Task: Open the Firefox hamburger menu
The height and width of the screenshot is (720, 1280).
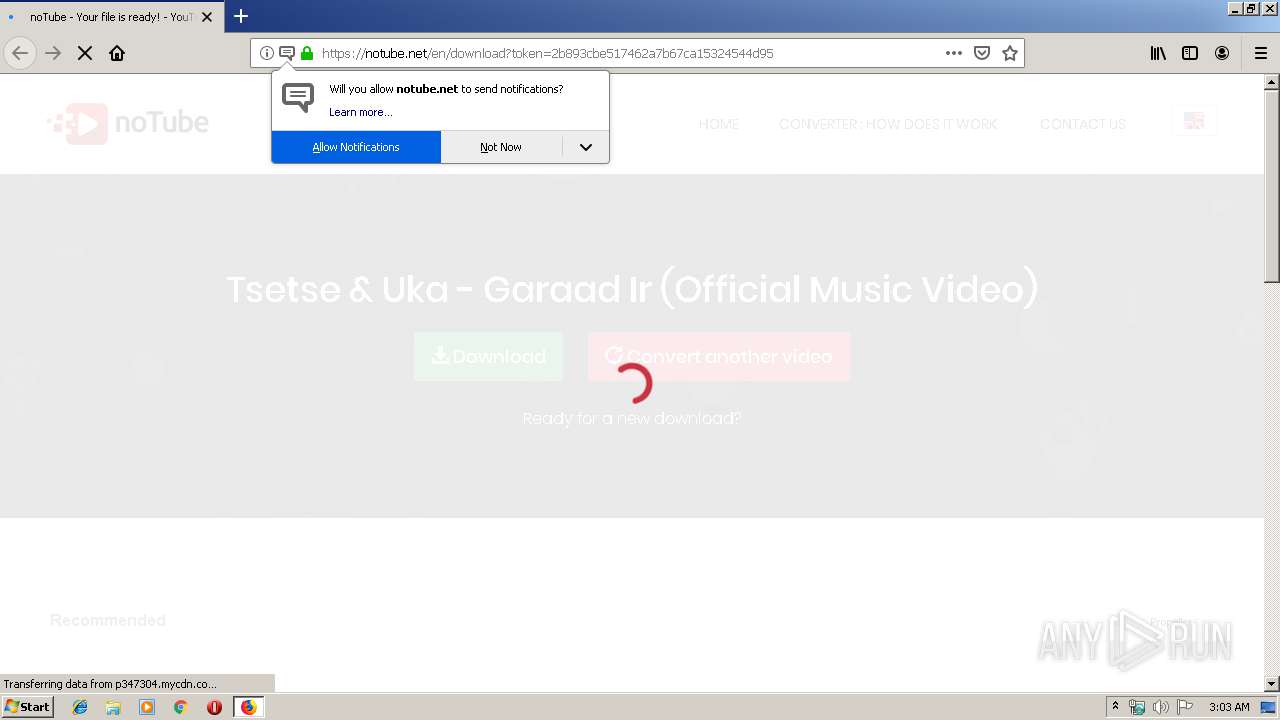Action: 1261,53
